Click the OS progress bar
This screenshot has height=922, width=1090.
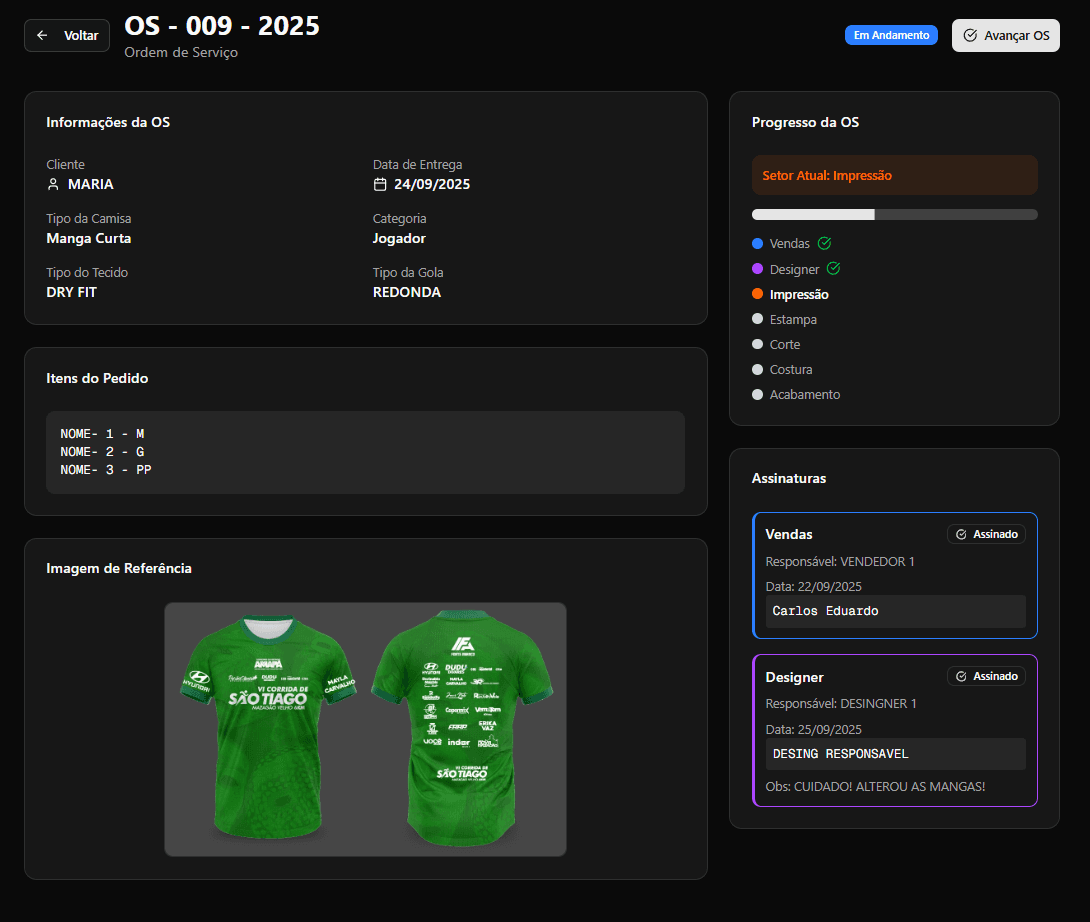coord(894,214)
